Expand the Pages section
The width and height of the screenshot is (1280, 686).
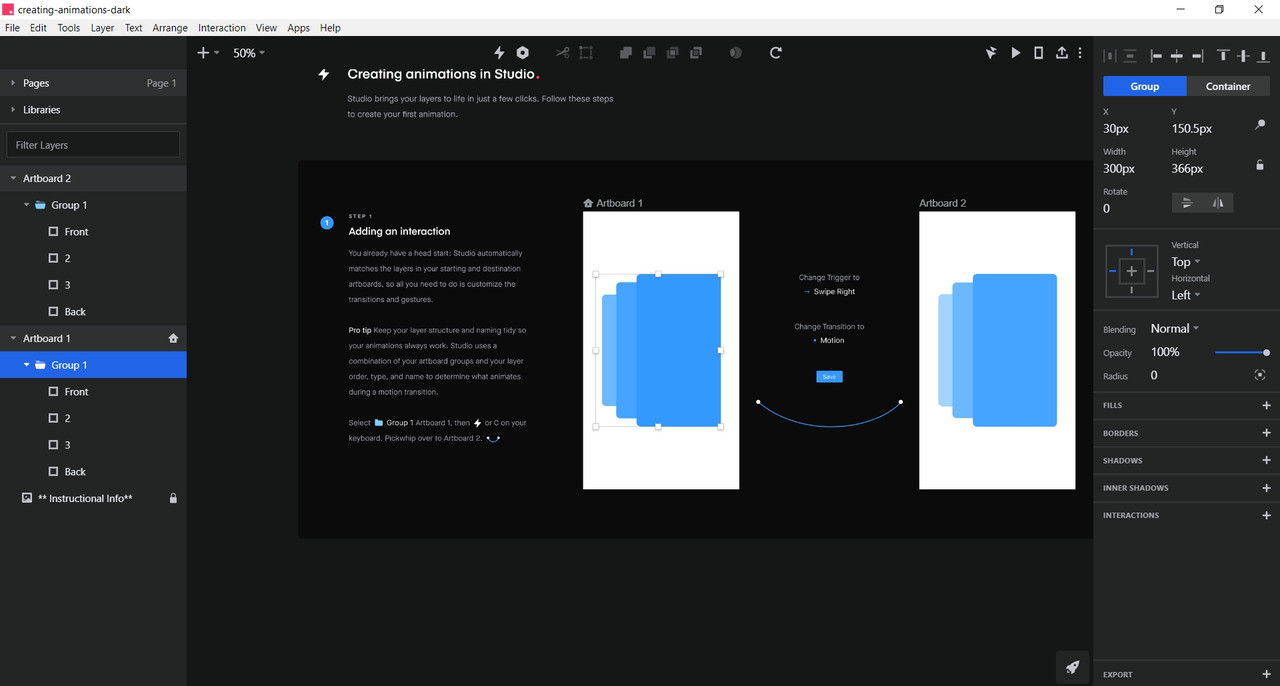tap(13, 83)
